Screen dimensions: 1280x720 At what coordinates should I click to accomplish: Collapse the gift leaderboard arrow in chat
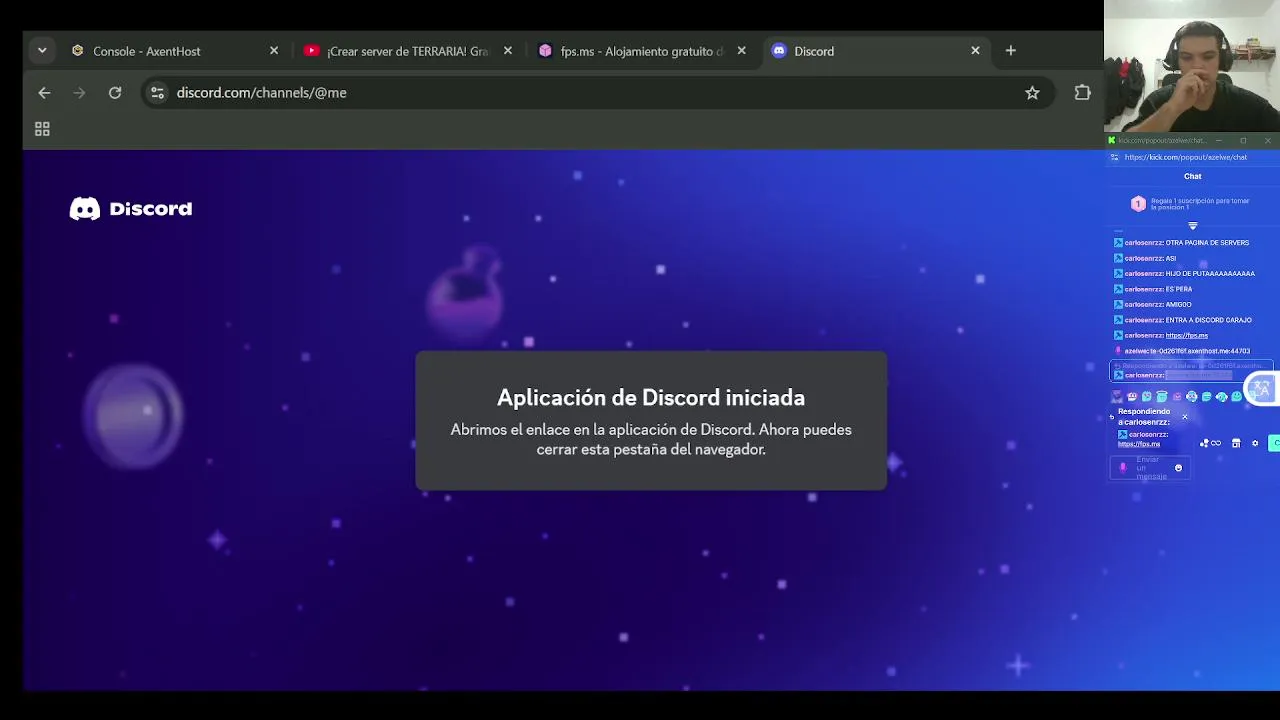point(1192,226)
